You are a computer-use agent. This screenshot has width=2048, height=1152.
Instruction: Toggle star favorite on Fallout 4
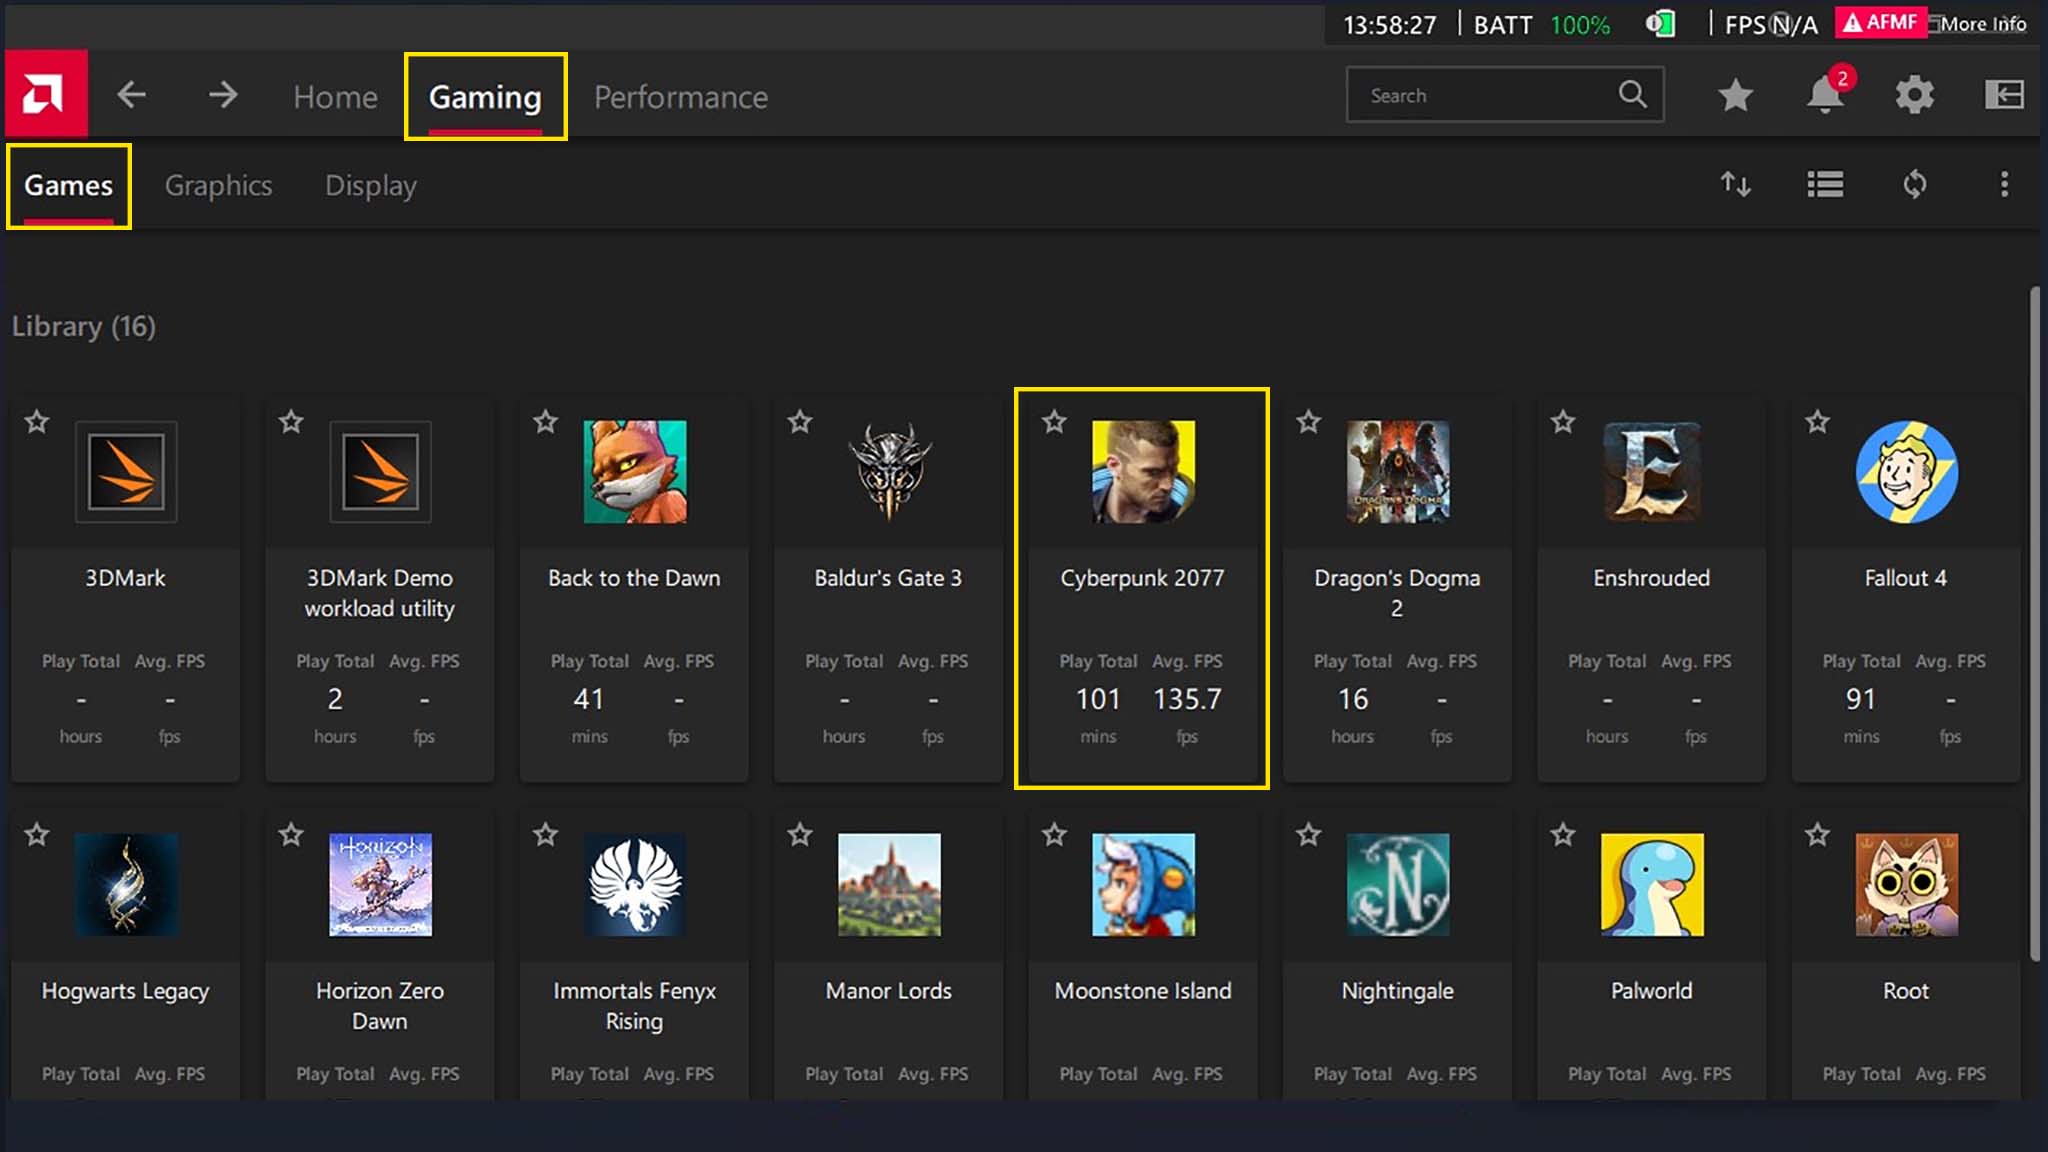[1817, 419]
